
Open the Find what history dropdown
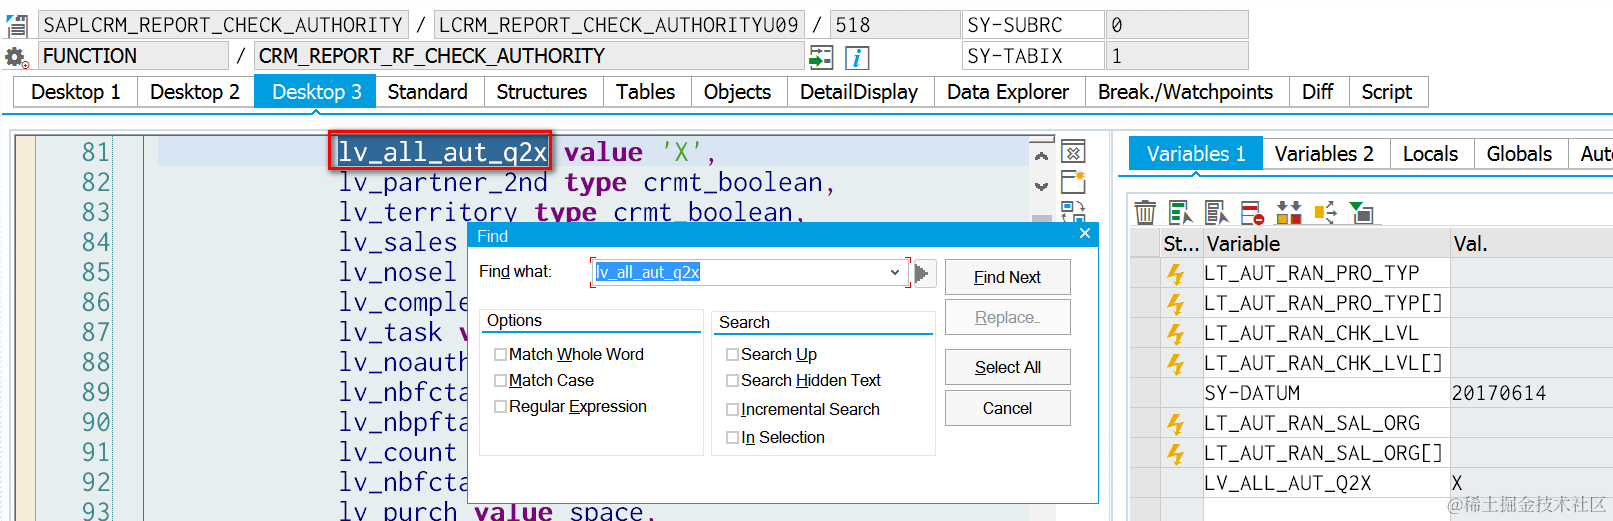point(894,272)
